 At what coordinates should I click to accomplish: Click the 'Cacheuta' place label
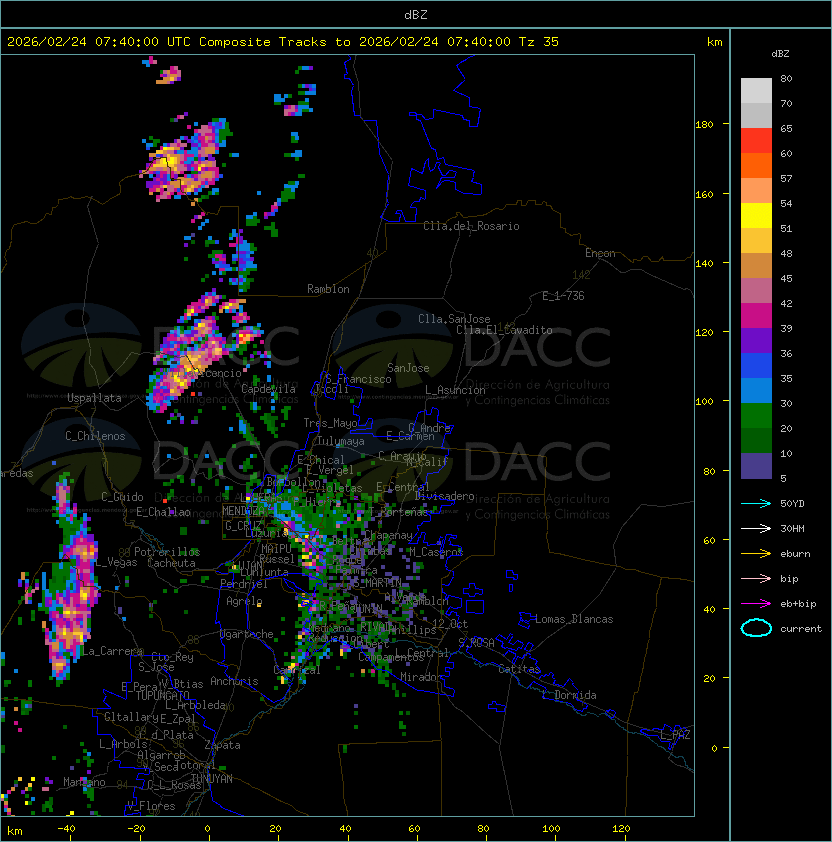coord(171,563)
